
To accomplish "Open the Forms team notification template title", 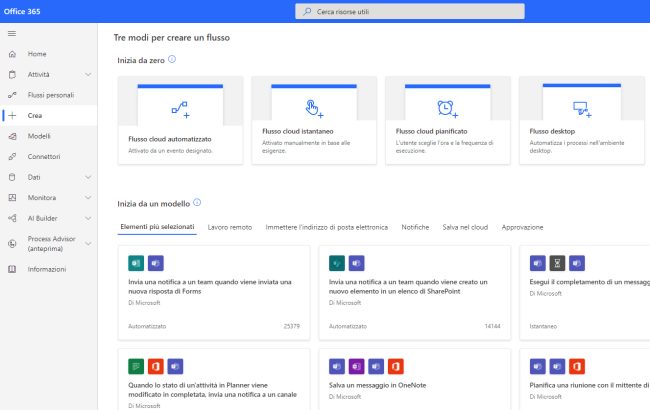I will point(210,286).
